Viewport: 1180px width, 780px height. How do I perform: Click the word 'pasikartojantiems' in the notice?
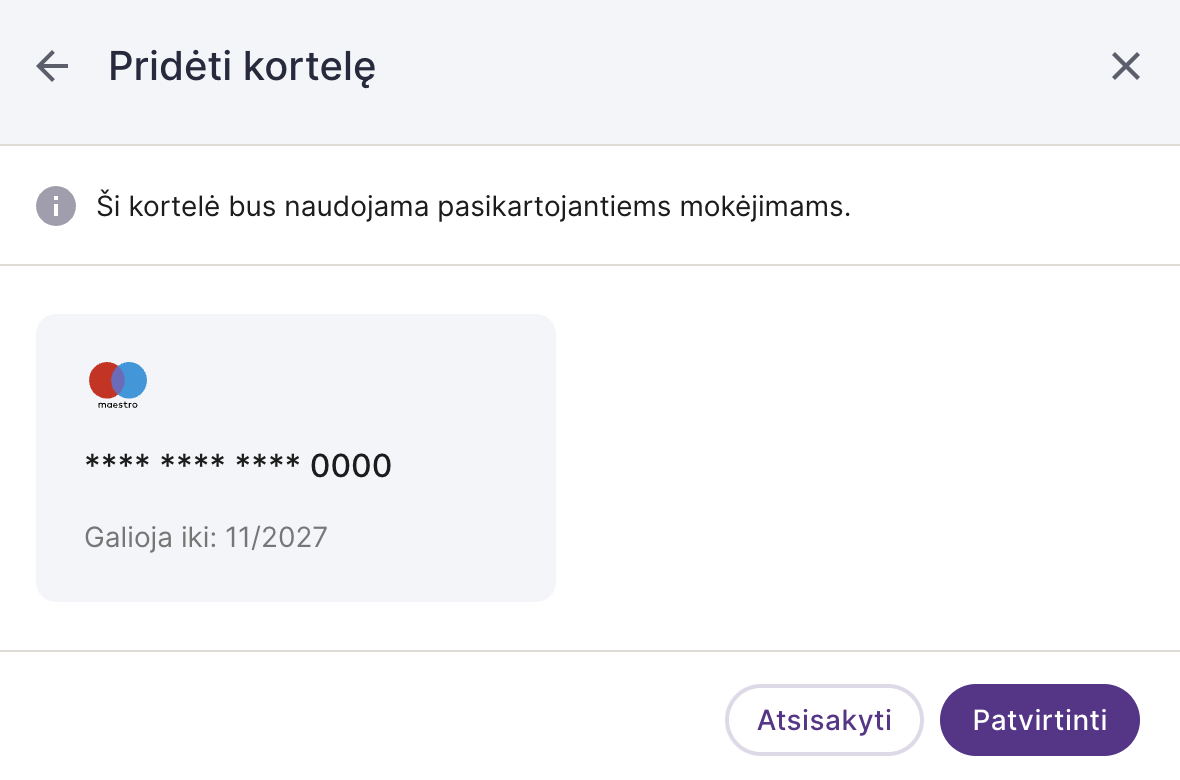coord(554,207)
